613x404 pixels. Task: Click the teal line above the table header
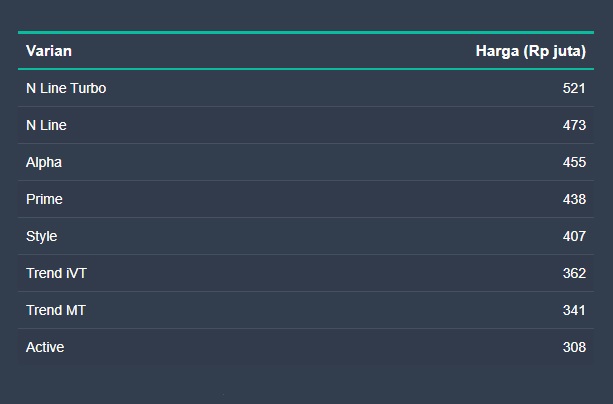pyautogui.click(x=306, y=33)
